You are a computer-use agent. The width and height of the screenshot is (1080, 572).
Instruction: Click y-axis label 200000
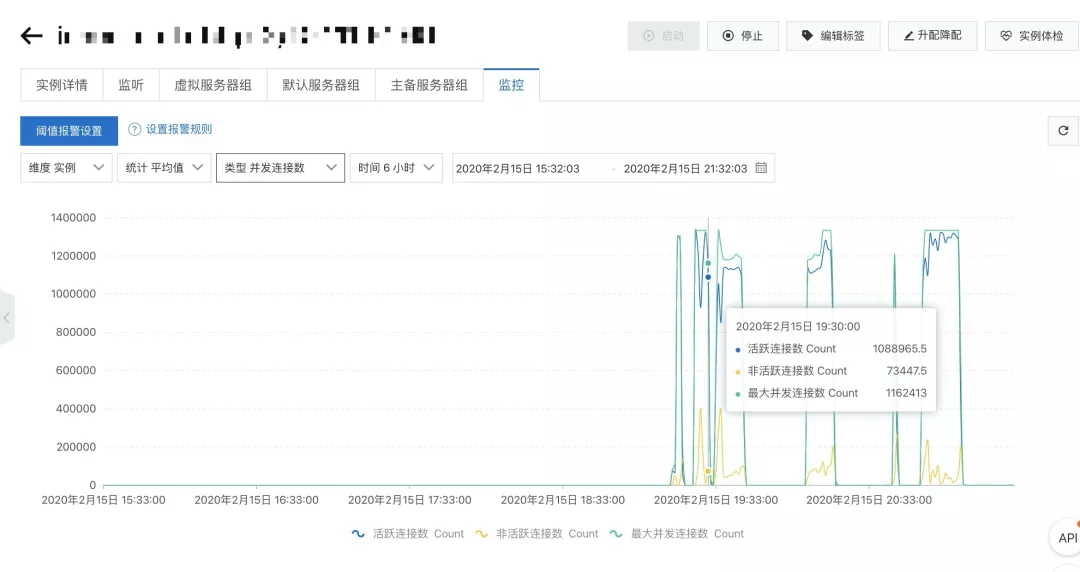76,447
